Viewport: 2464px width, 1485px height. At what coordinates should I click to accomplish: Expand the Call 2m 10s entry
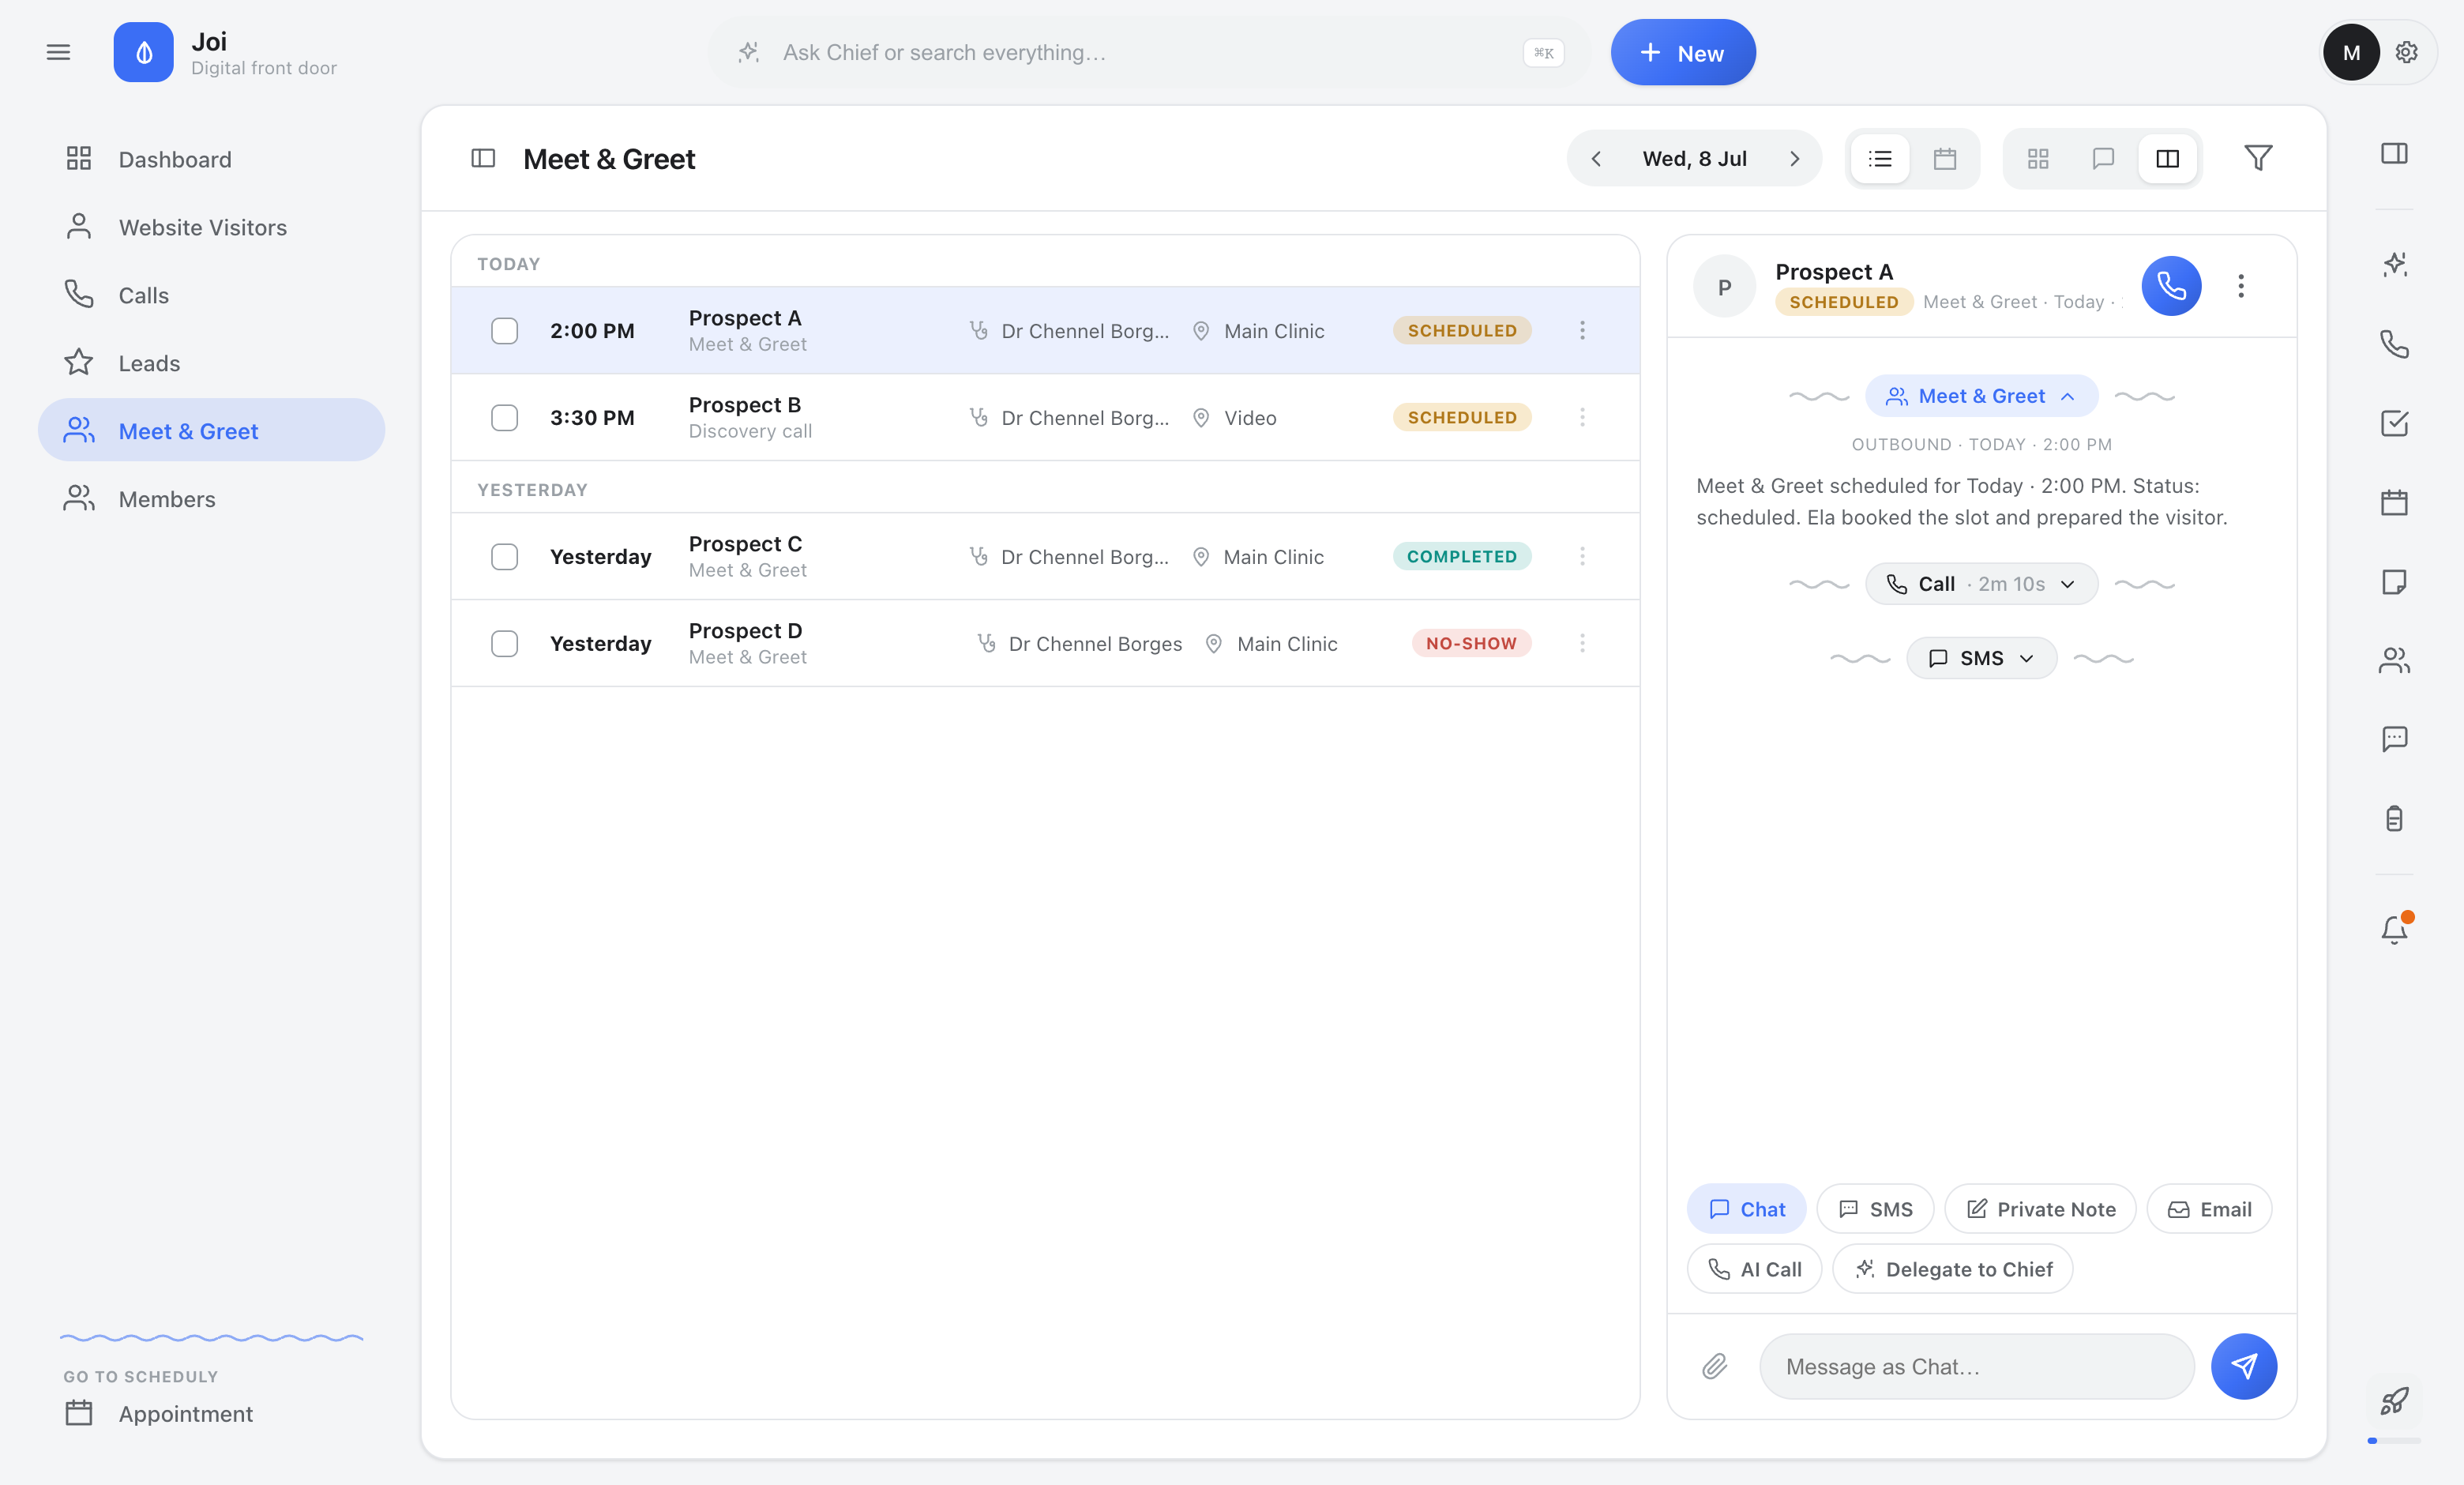[x=1981, y=584]
